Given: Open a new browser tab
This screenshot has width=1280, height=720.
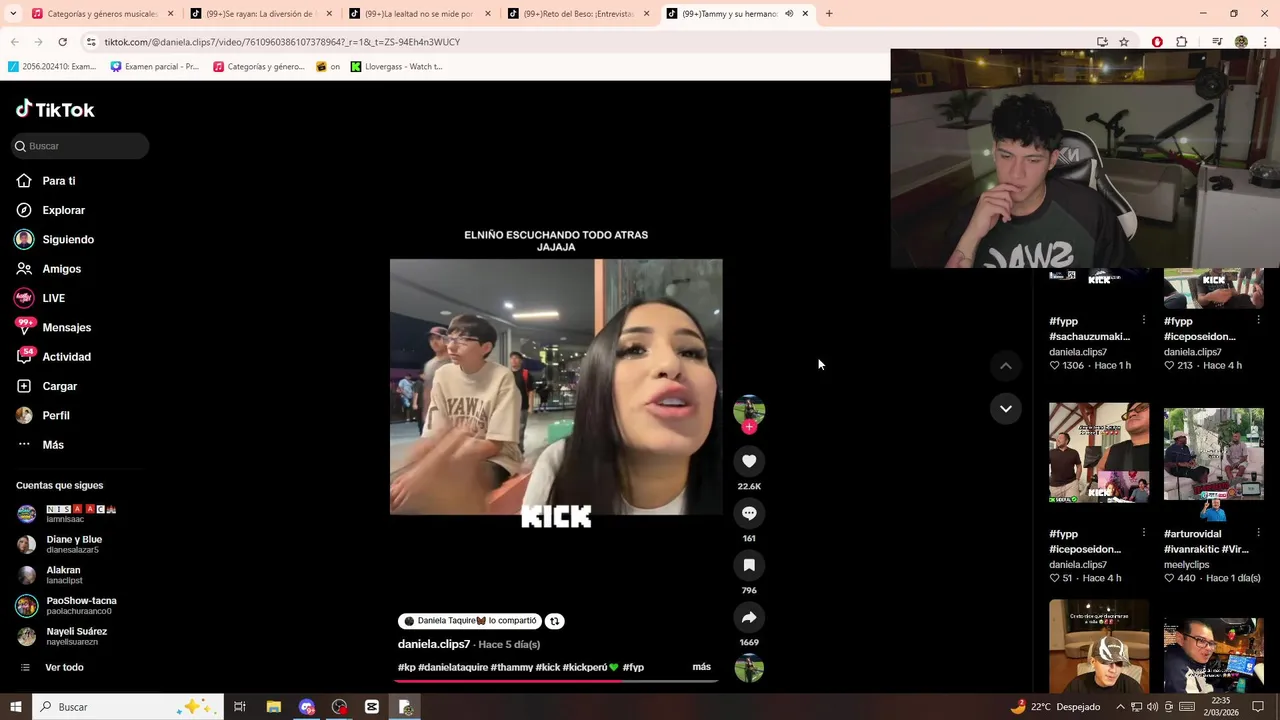Looking at the screenshot, I should click(x=829, y=14).
